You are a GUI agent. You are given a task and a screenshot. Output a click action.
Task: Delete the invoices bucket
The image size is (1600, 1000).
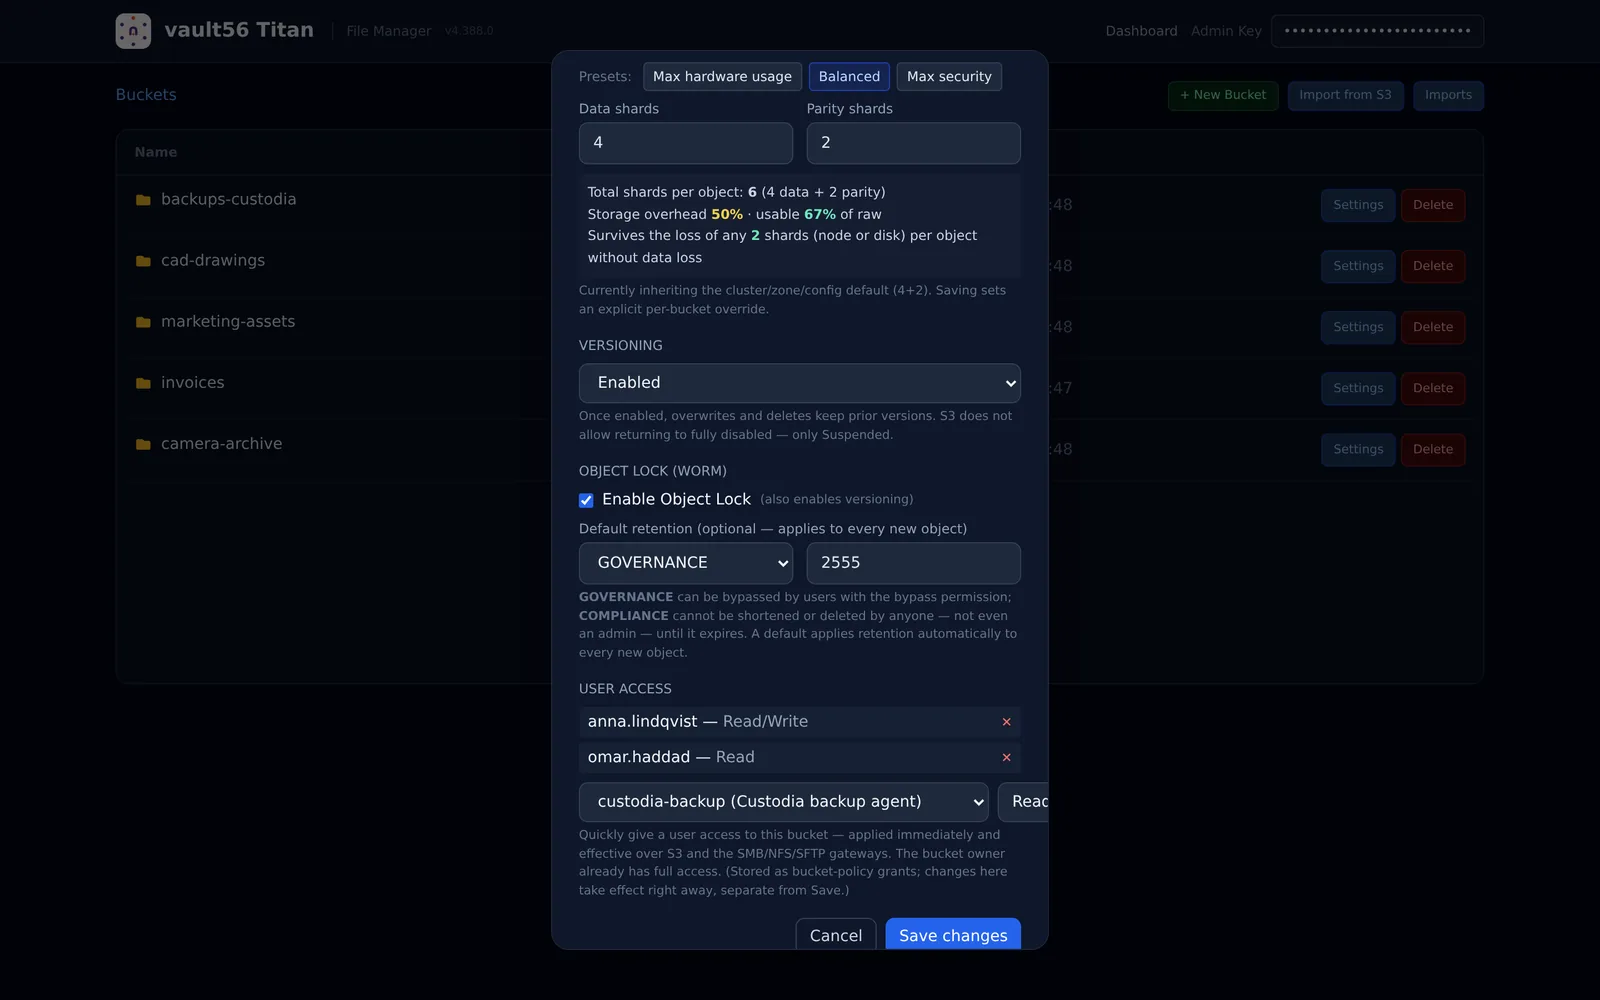click(1433, 388)
